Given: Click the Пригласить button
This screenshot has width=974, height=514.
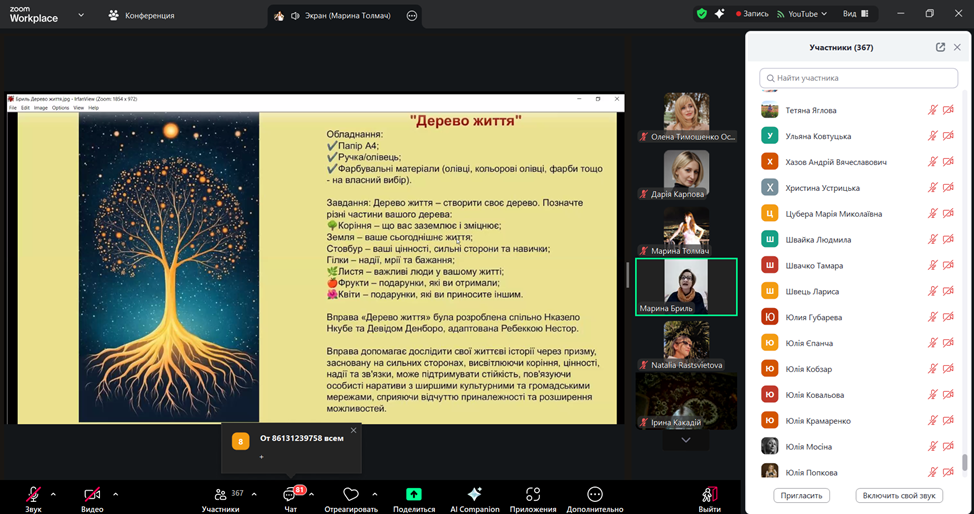Looking at the screenshot, I should point(801,495).
